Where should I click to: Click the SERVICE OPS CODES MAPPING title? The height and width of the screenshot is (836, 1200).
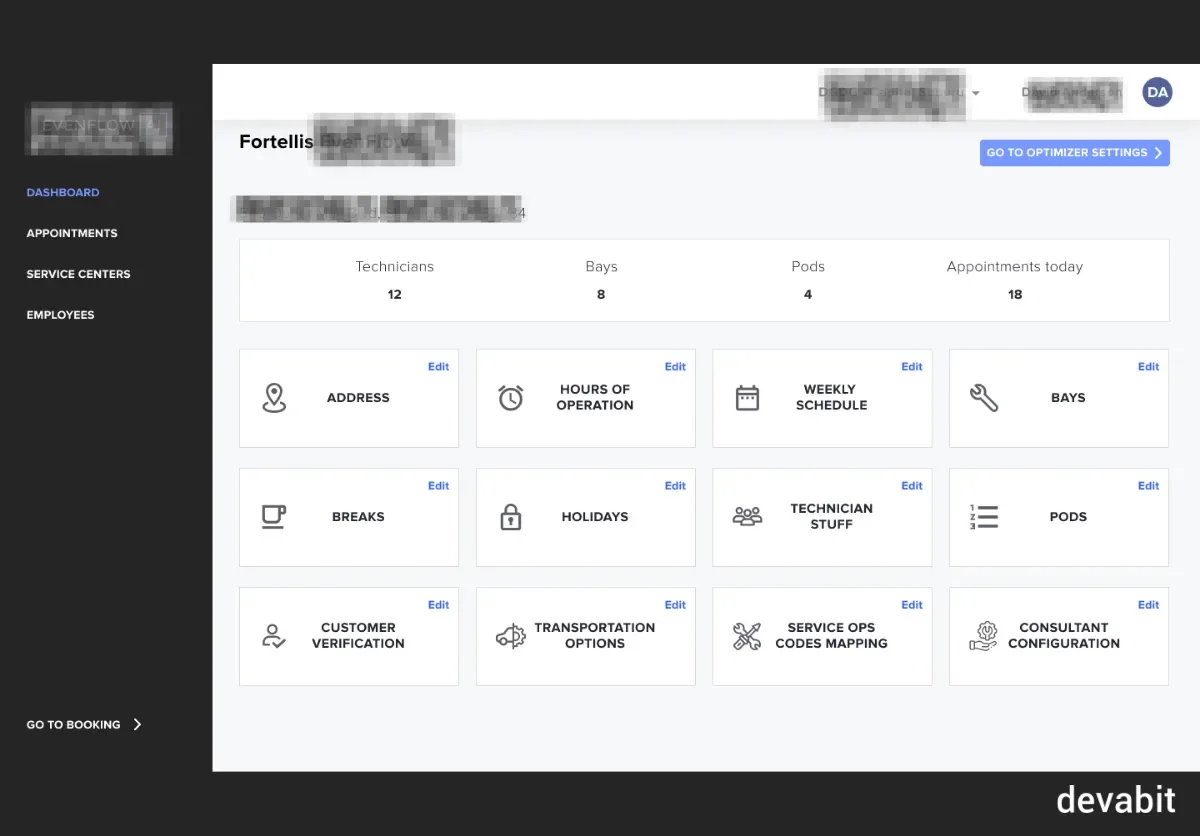click(x=831, y=636)
